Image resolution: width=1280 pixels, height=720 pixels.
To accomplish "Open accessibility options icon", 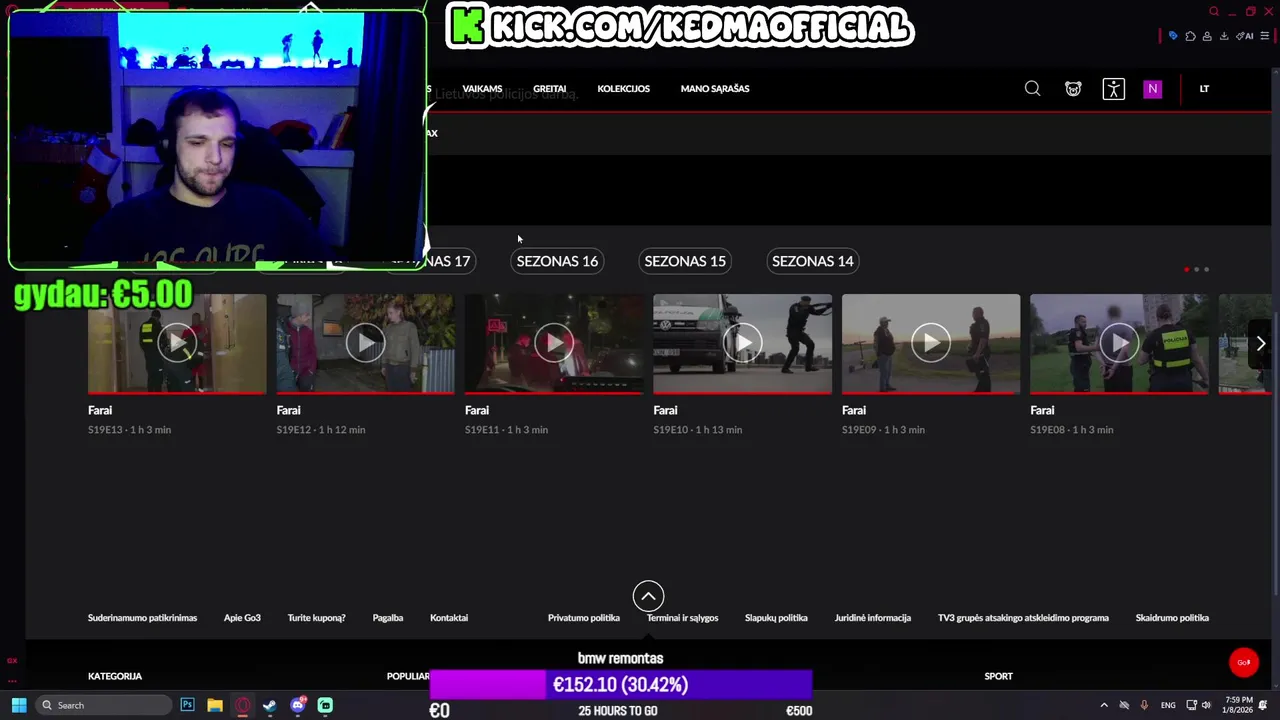I will click(x=1113, y=89).
